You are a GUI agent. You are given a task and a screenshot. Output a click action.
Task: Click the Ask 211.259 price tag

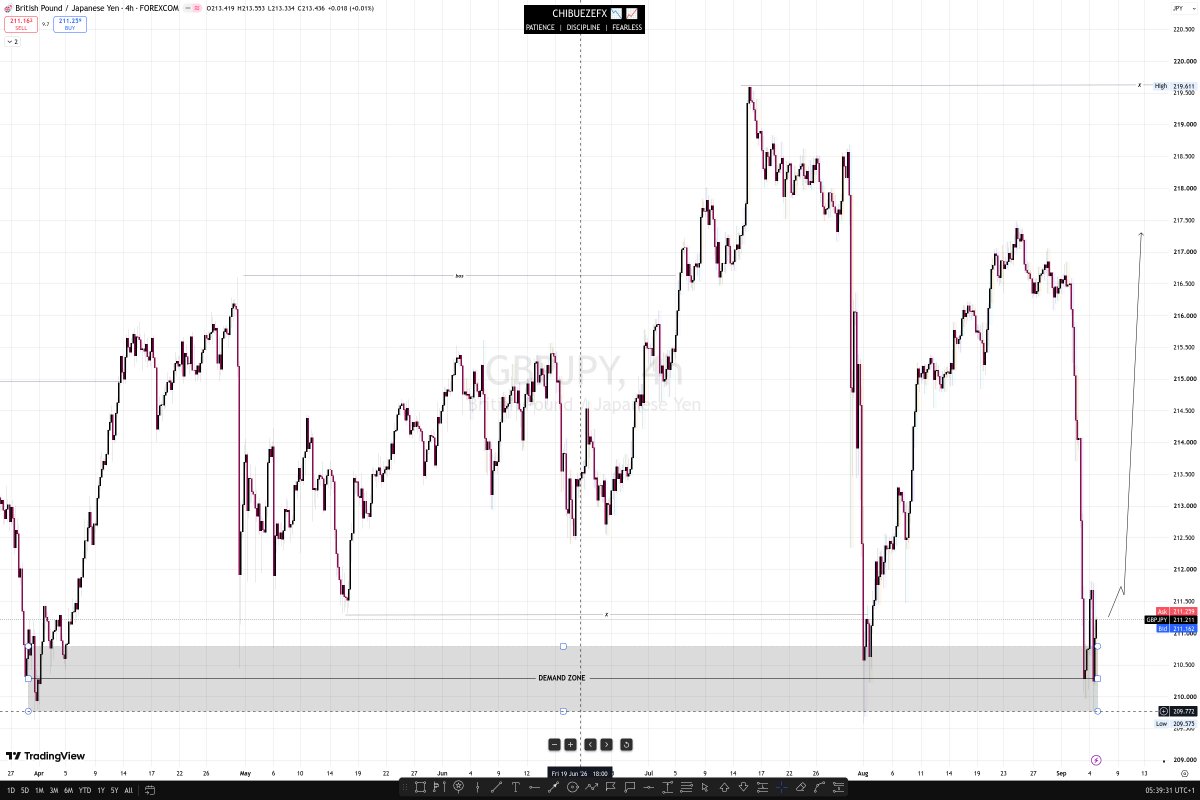coord(1176,611)
